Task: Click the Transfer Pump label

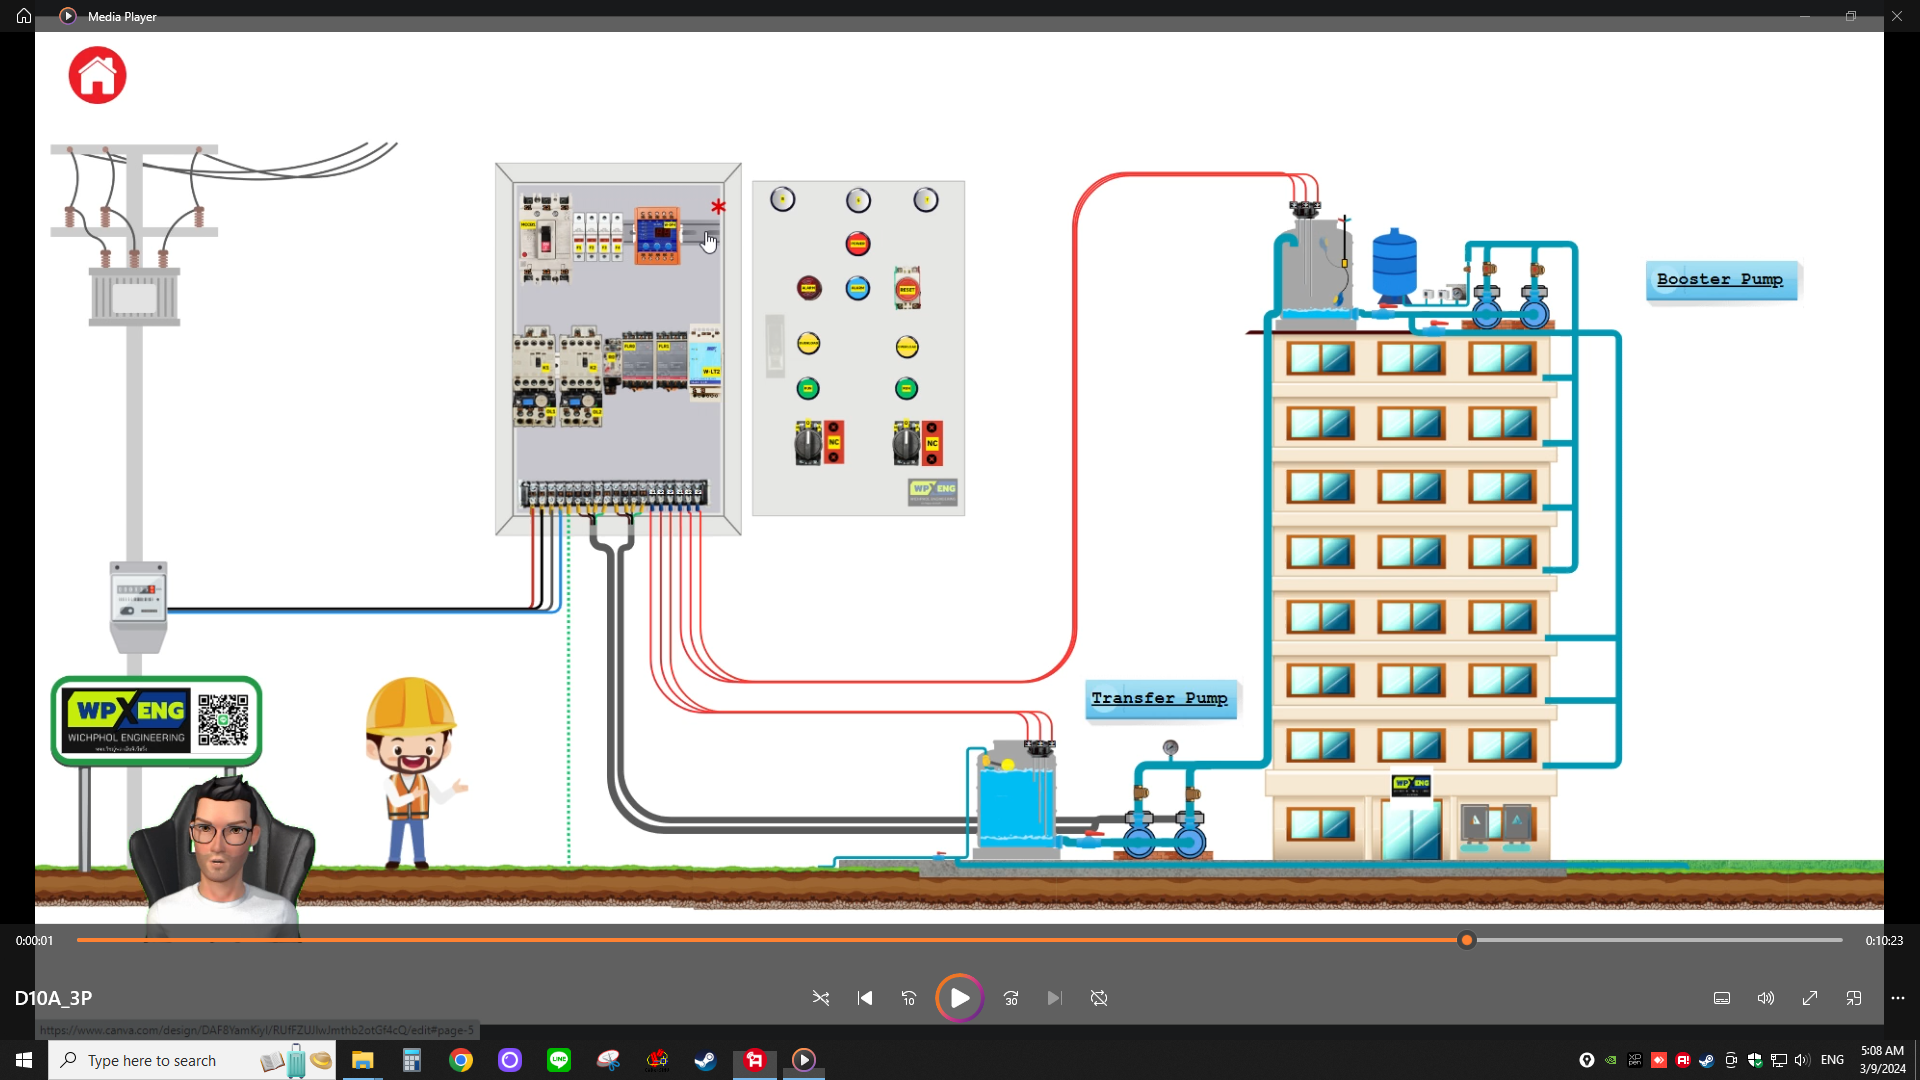Action: click(x=1160, y=698)
